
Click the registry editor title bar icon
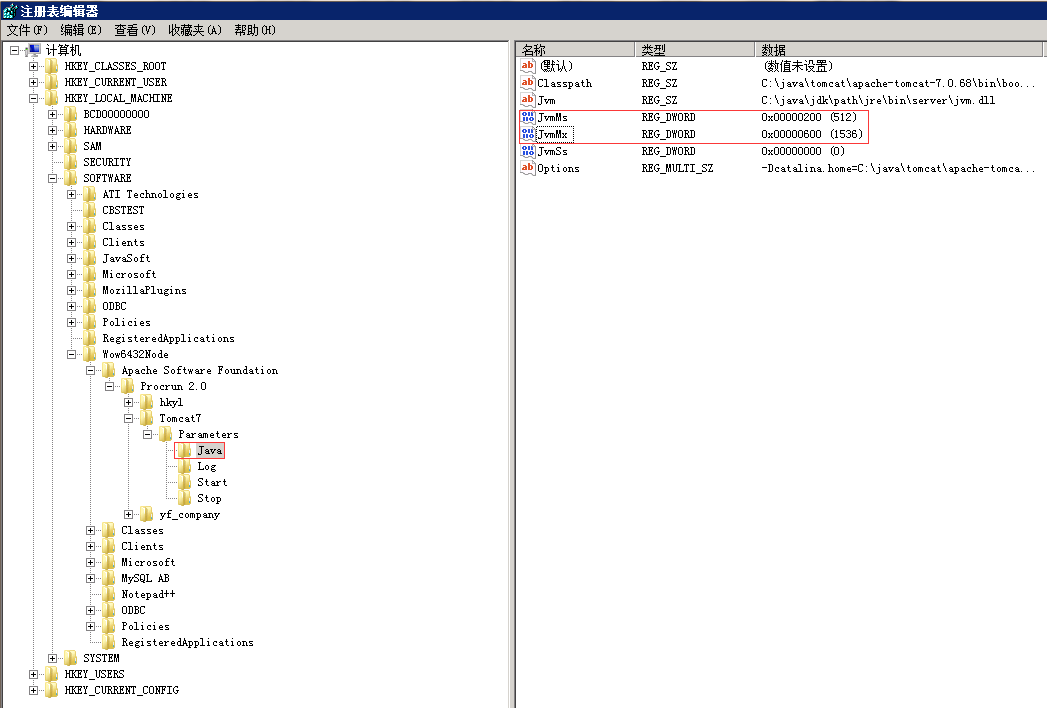[9, 11]
